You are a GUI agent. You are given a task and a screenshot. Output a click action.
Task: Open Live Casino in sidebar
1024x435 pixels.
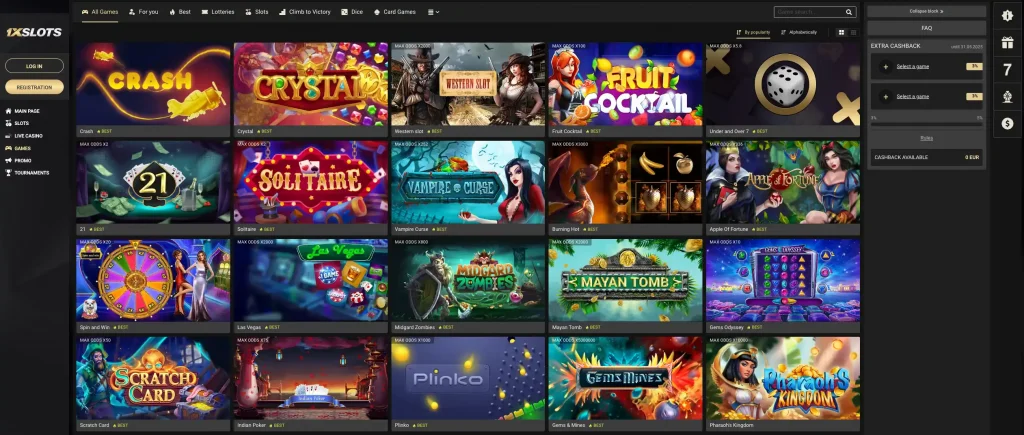point(24,136)
